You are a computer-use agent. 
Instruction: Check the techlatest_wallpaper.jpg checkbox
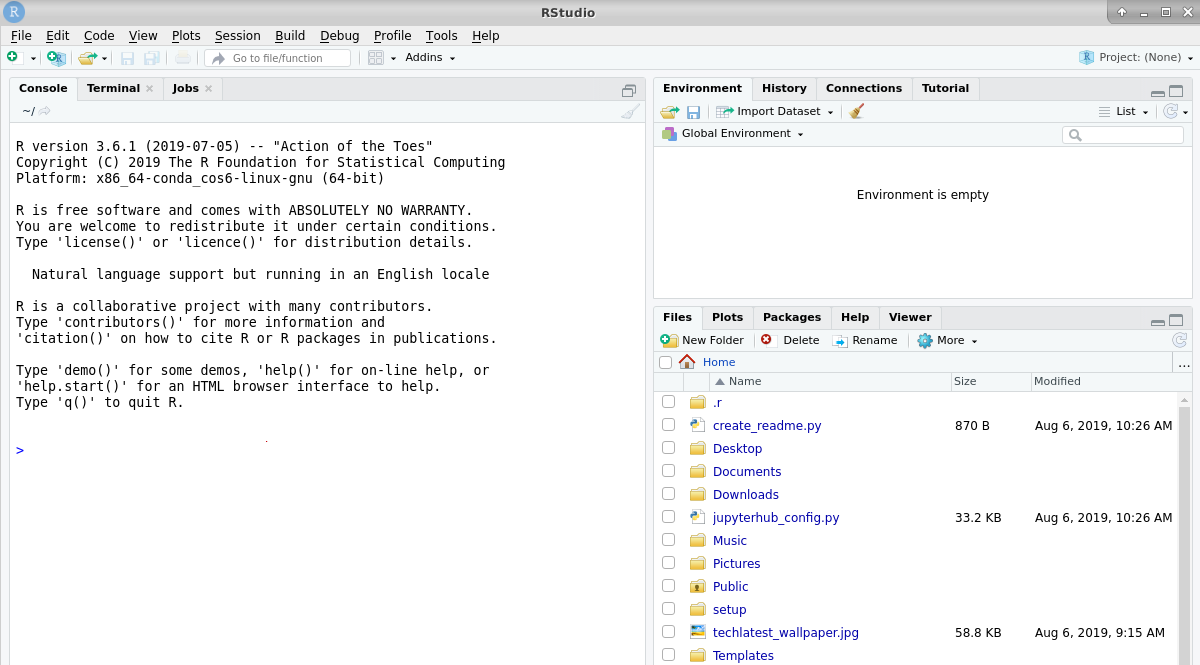click(668, 632)
